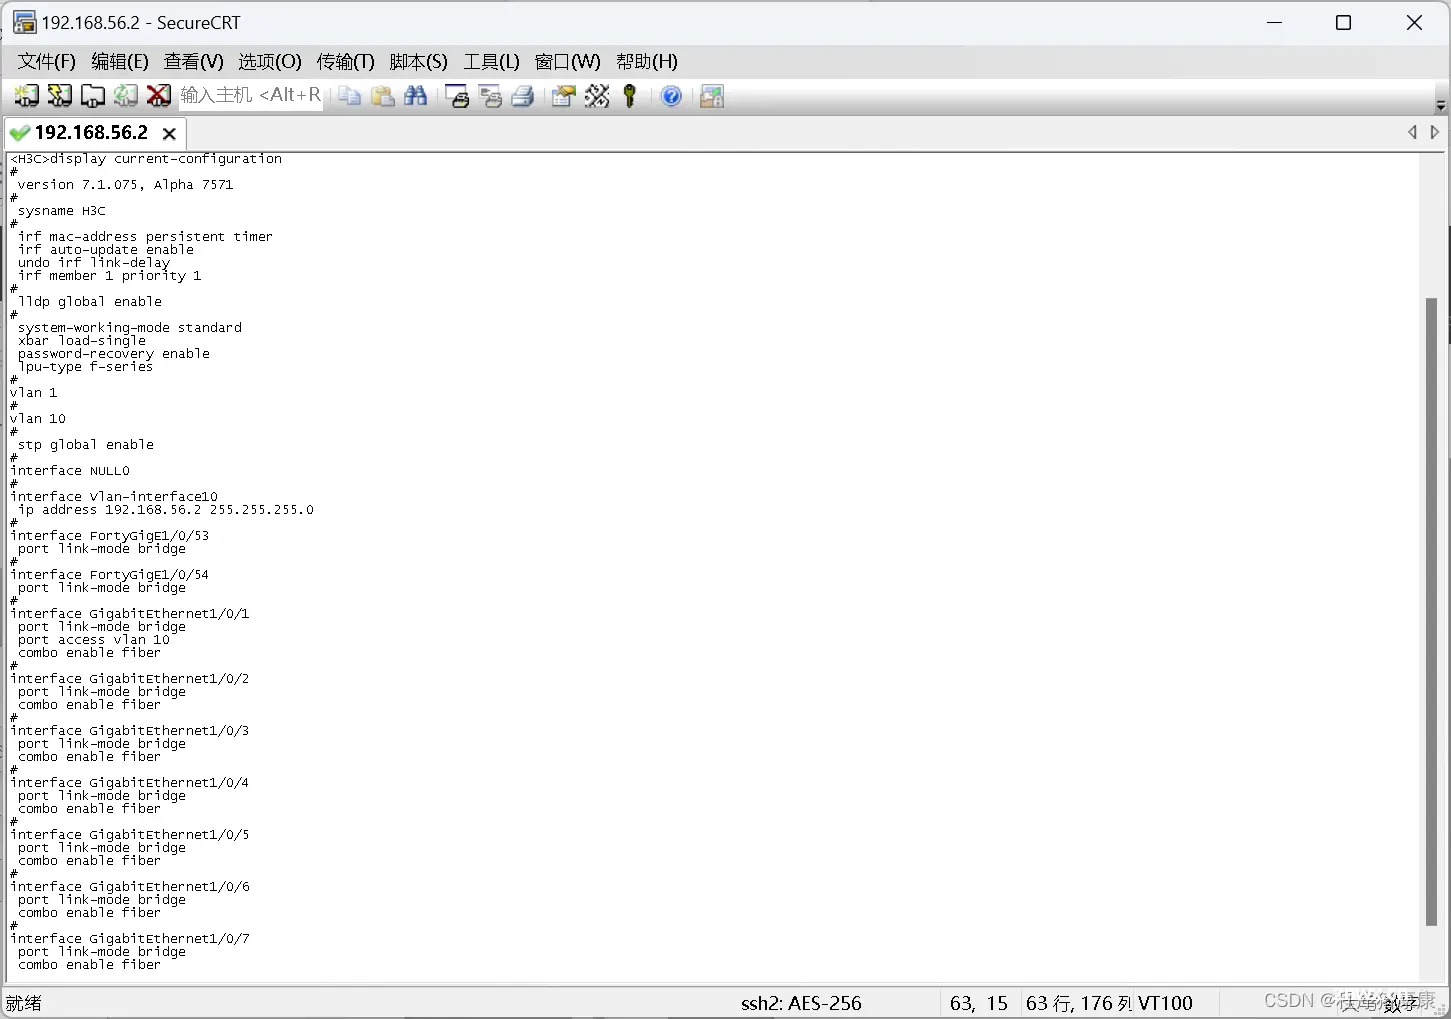Click 'stp global enable' line

tap(85, 445)
